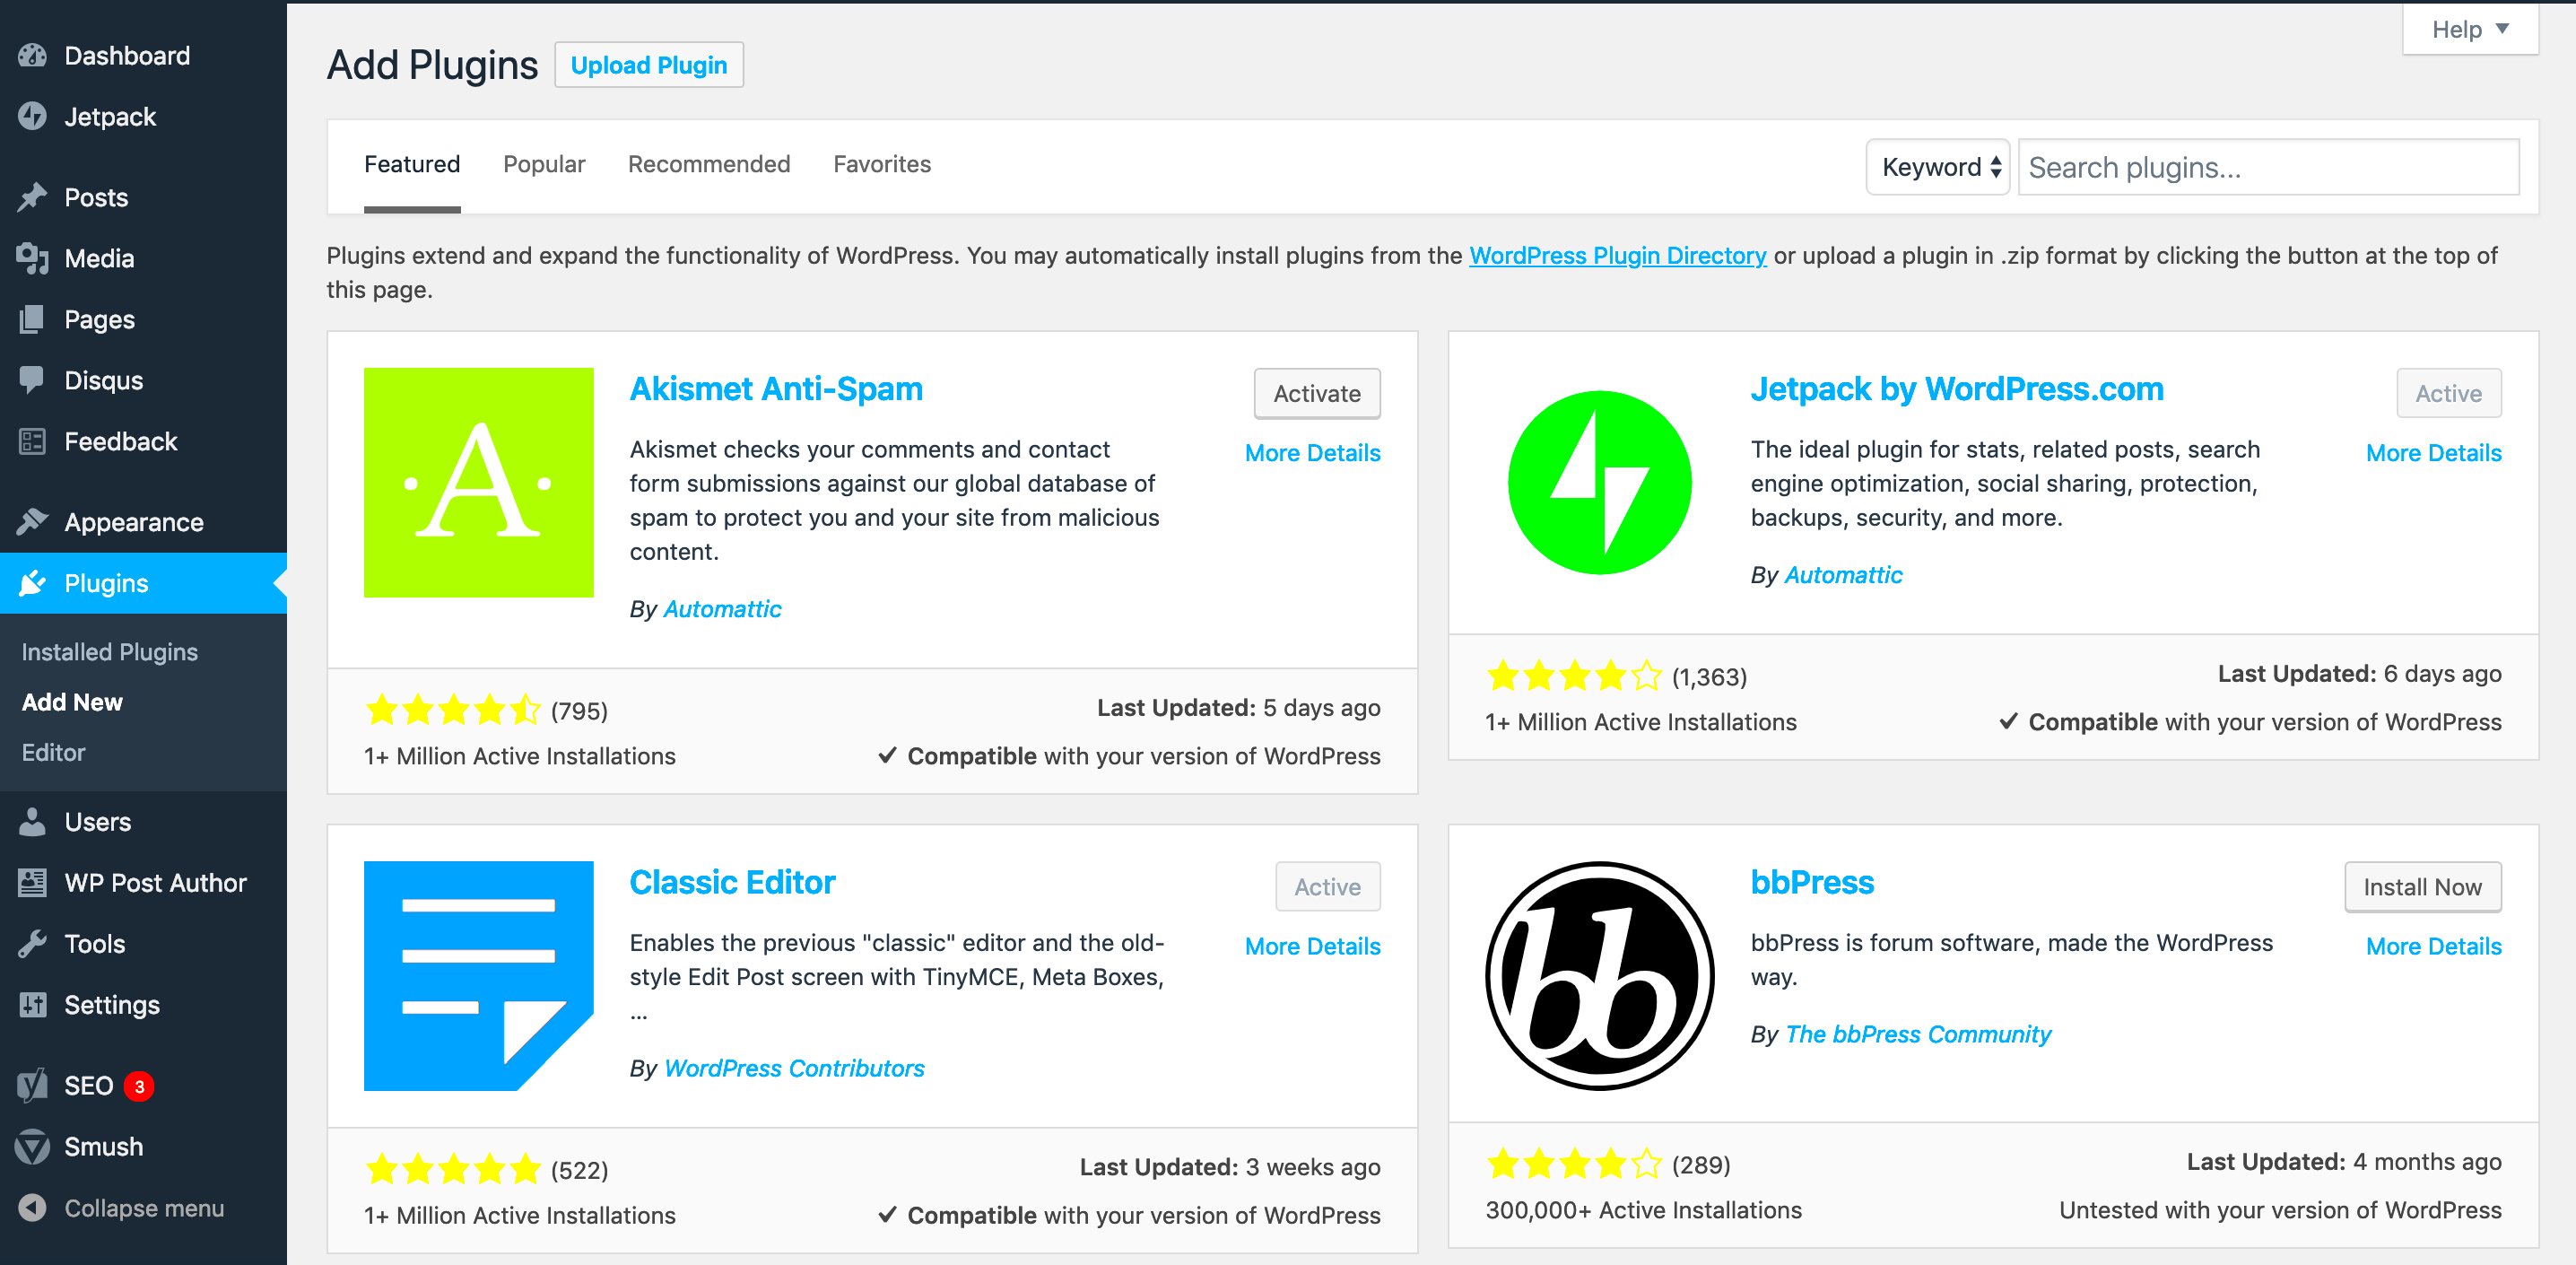This screenshot has height=1265, width=2576.
Task: Click the Feedback form icon
Action: [x=32, y=441]
